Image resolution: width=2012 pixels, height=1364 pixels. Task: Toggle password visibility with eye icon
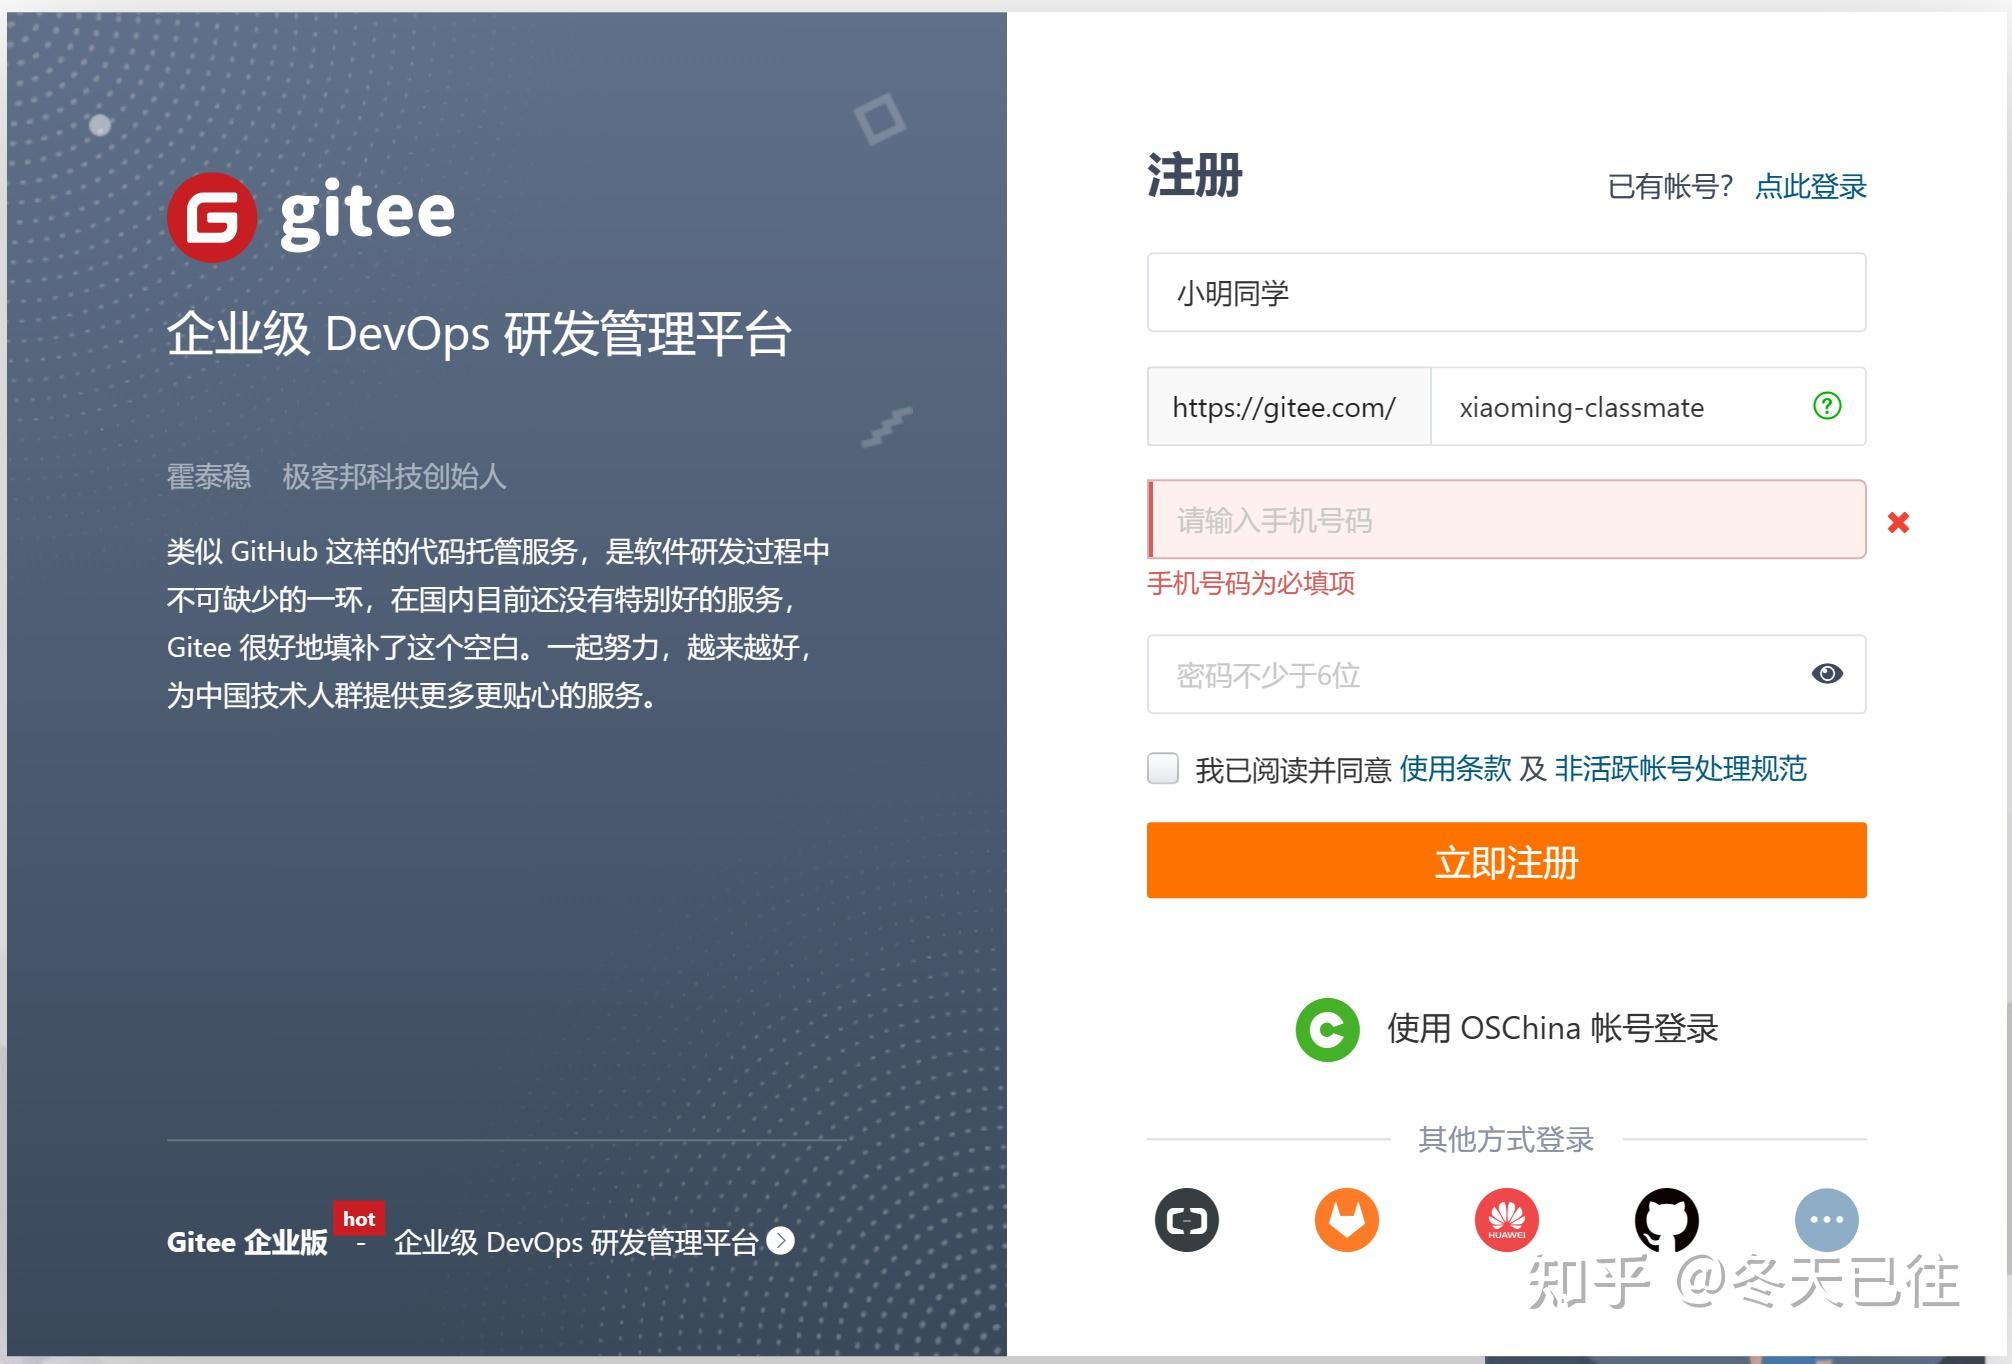coord(1826,674)
